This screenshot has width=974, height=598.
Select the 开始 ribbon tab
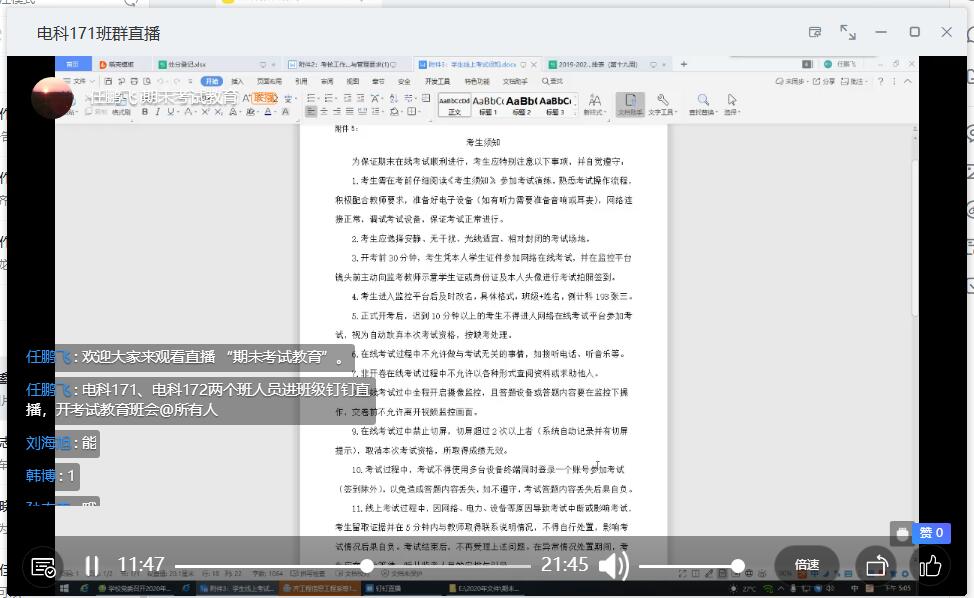point(211,81)
